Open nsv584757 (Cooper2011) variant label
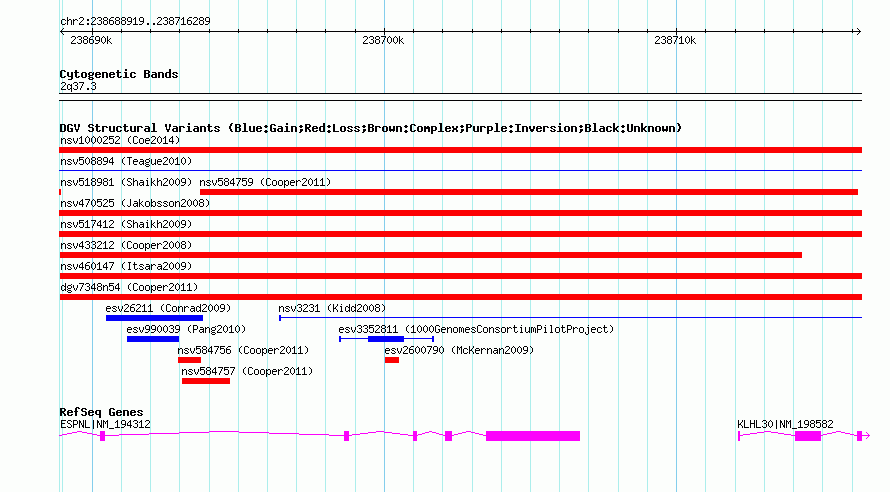This screenshot has width=890, height=492. (247, 371)
